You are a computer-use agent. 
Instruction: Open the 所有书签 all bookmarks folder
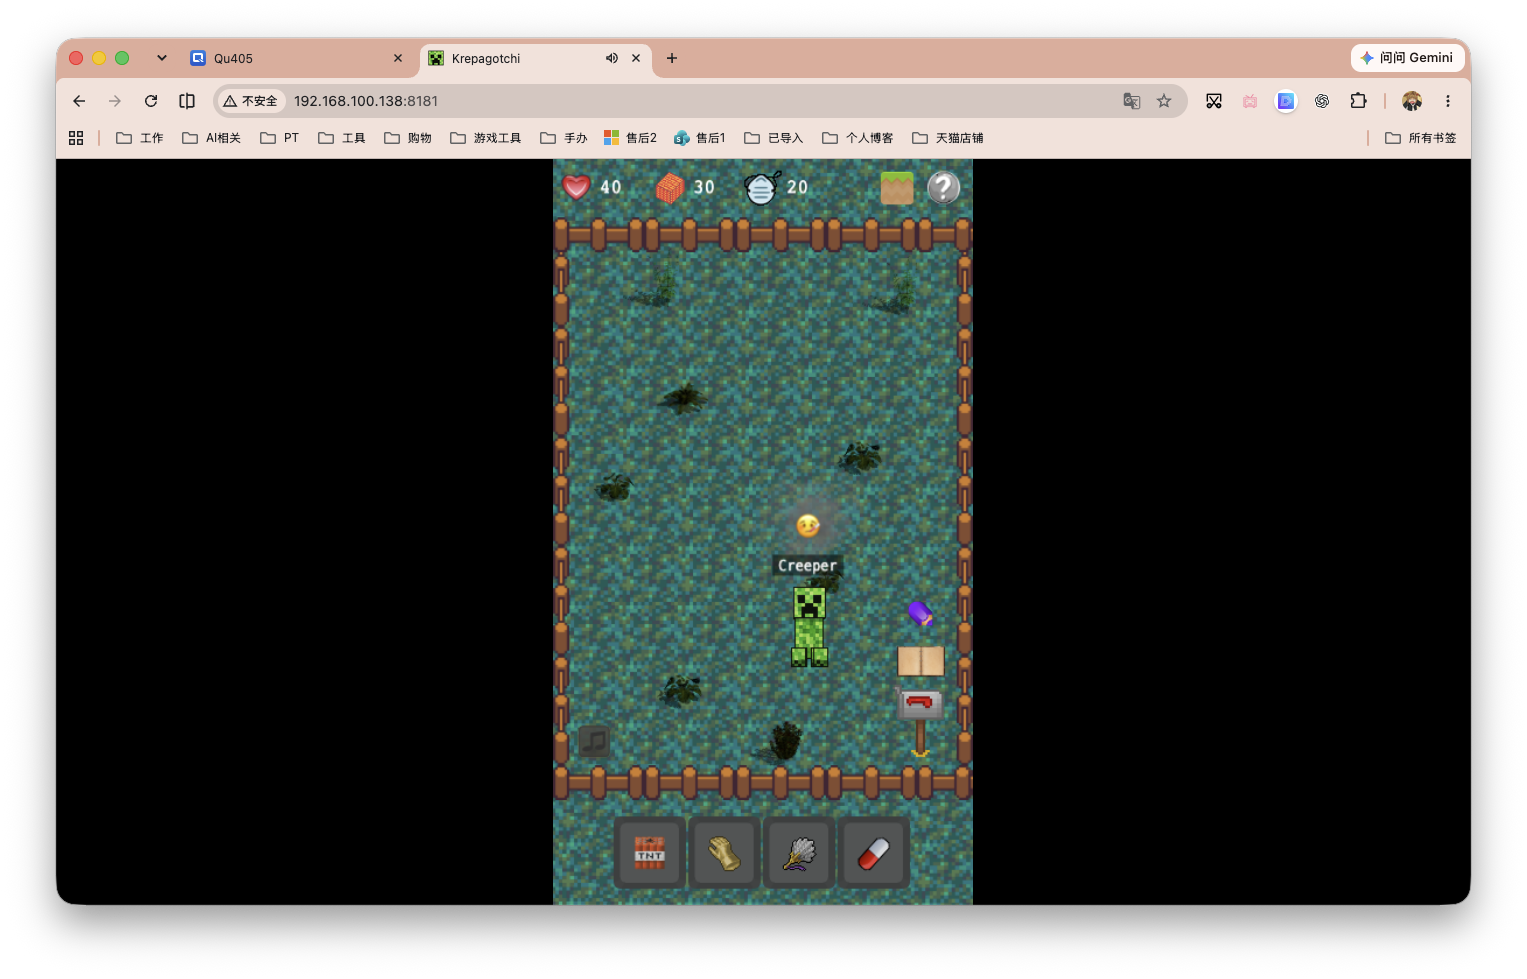click(x=1421, y=138)
